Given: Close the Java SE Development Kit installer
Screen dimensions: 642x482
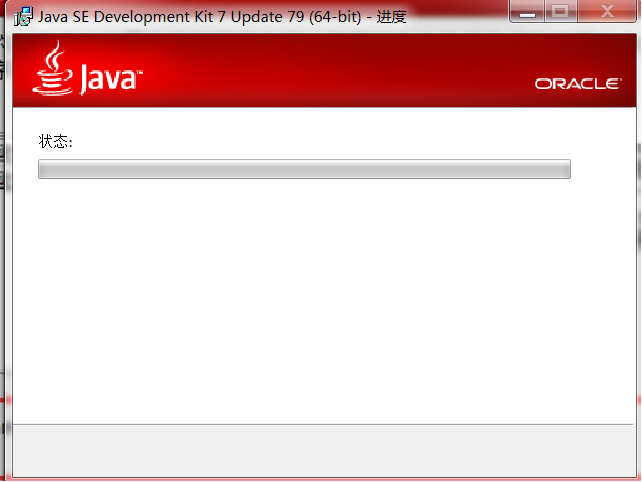Looking at the screenshot, I should point(607,11).
